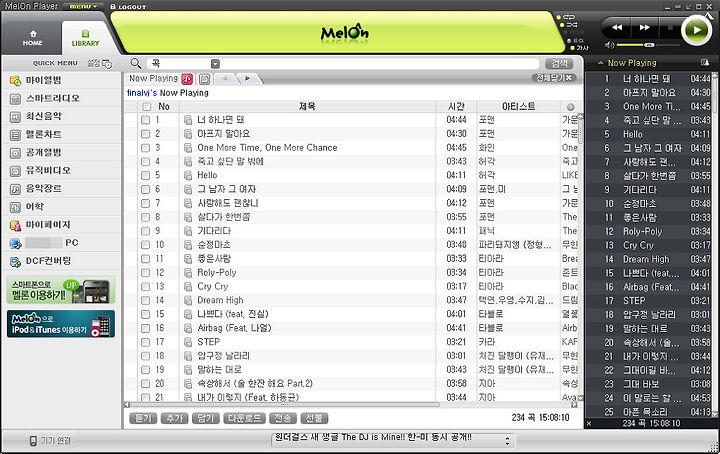720x454 pixels.
Task: Open DCF컨버팅 in quick menu
Action: tap(40, 261)
